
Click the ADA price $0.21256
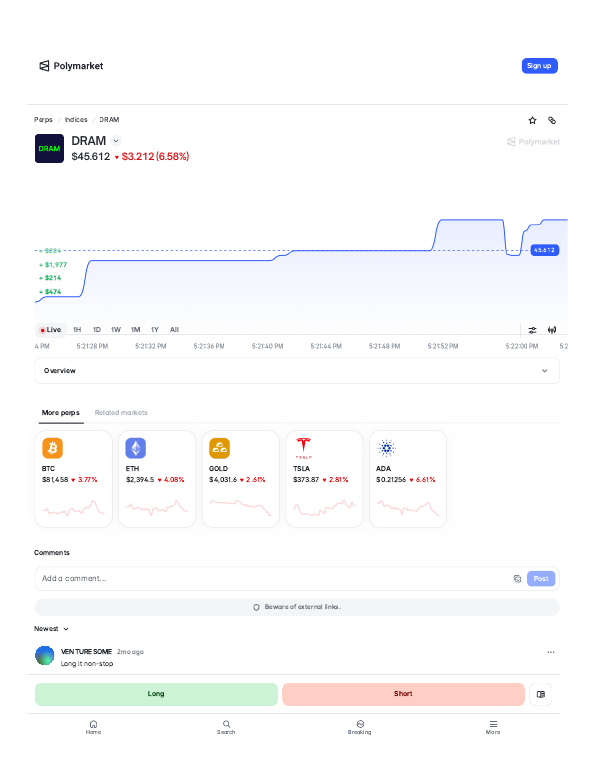click(391, 480)
